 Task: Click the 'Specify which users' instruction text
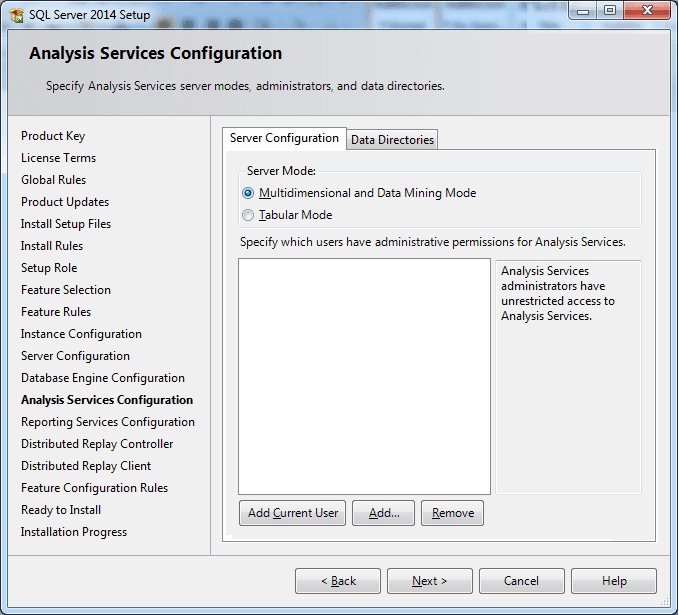[x=433, y=242]
